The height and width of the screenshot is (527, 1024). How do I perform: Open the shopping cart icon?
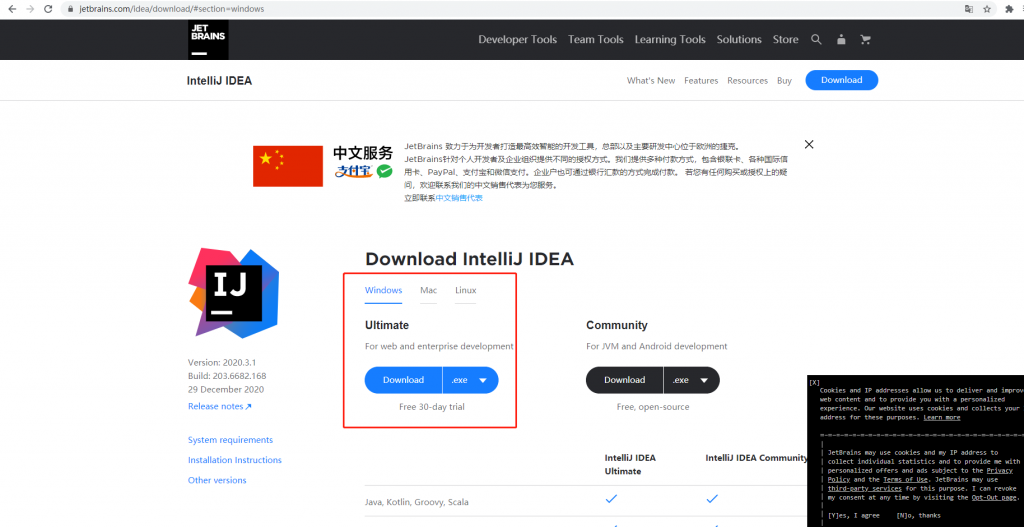tap(866, 39)
